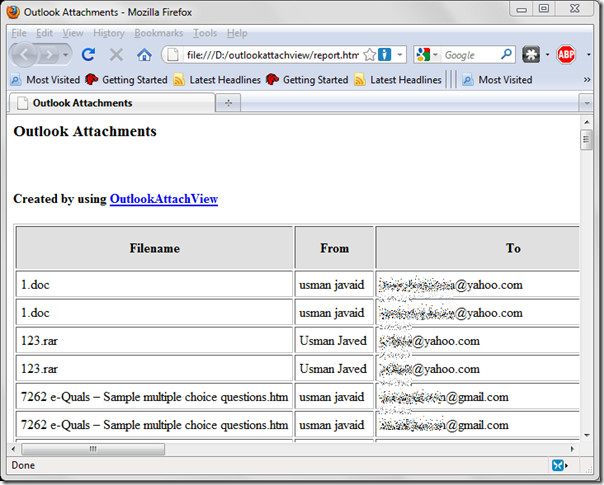Open the Bookmarks menu
The height and width of the screenshot is (485, 604).
[x=158, y=34]
